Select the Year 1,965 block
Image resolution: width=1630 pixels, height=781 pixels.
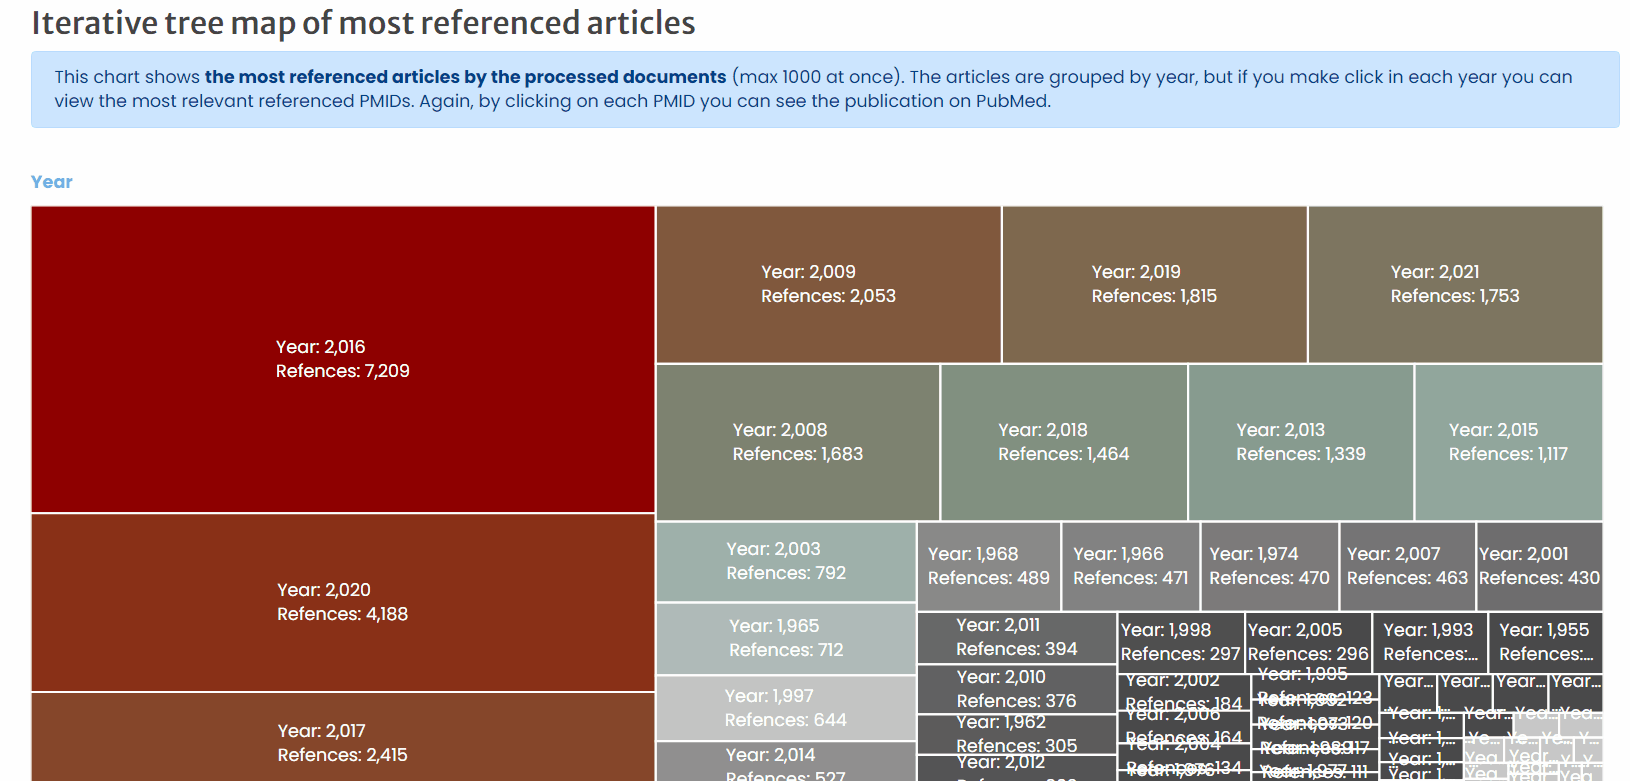click(x=786, y=638)
